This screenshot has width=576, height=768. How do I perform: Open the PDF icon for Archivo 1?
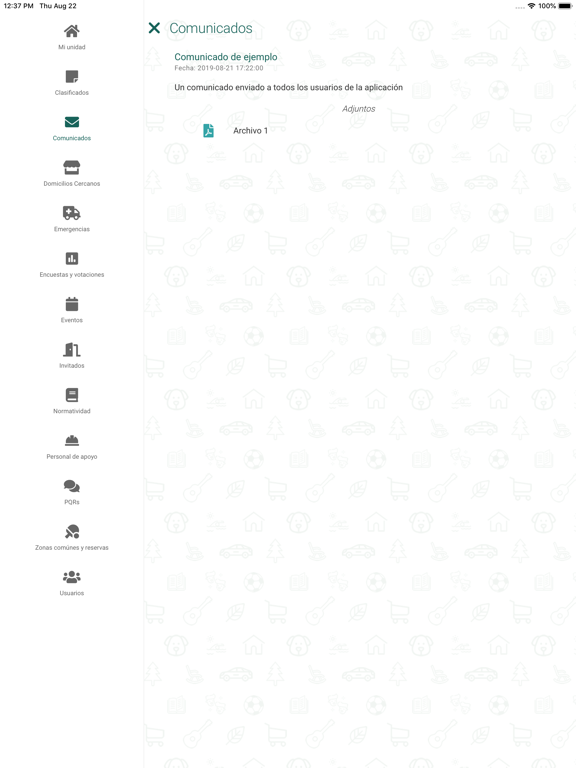(x=208, y=130)
